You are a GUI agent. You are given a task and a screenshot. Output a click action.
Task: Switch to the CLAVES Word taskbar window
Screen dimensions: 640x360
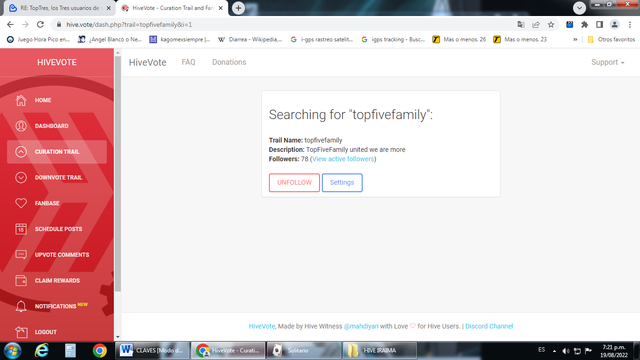coord(152,351)
